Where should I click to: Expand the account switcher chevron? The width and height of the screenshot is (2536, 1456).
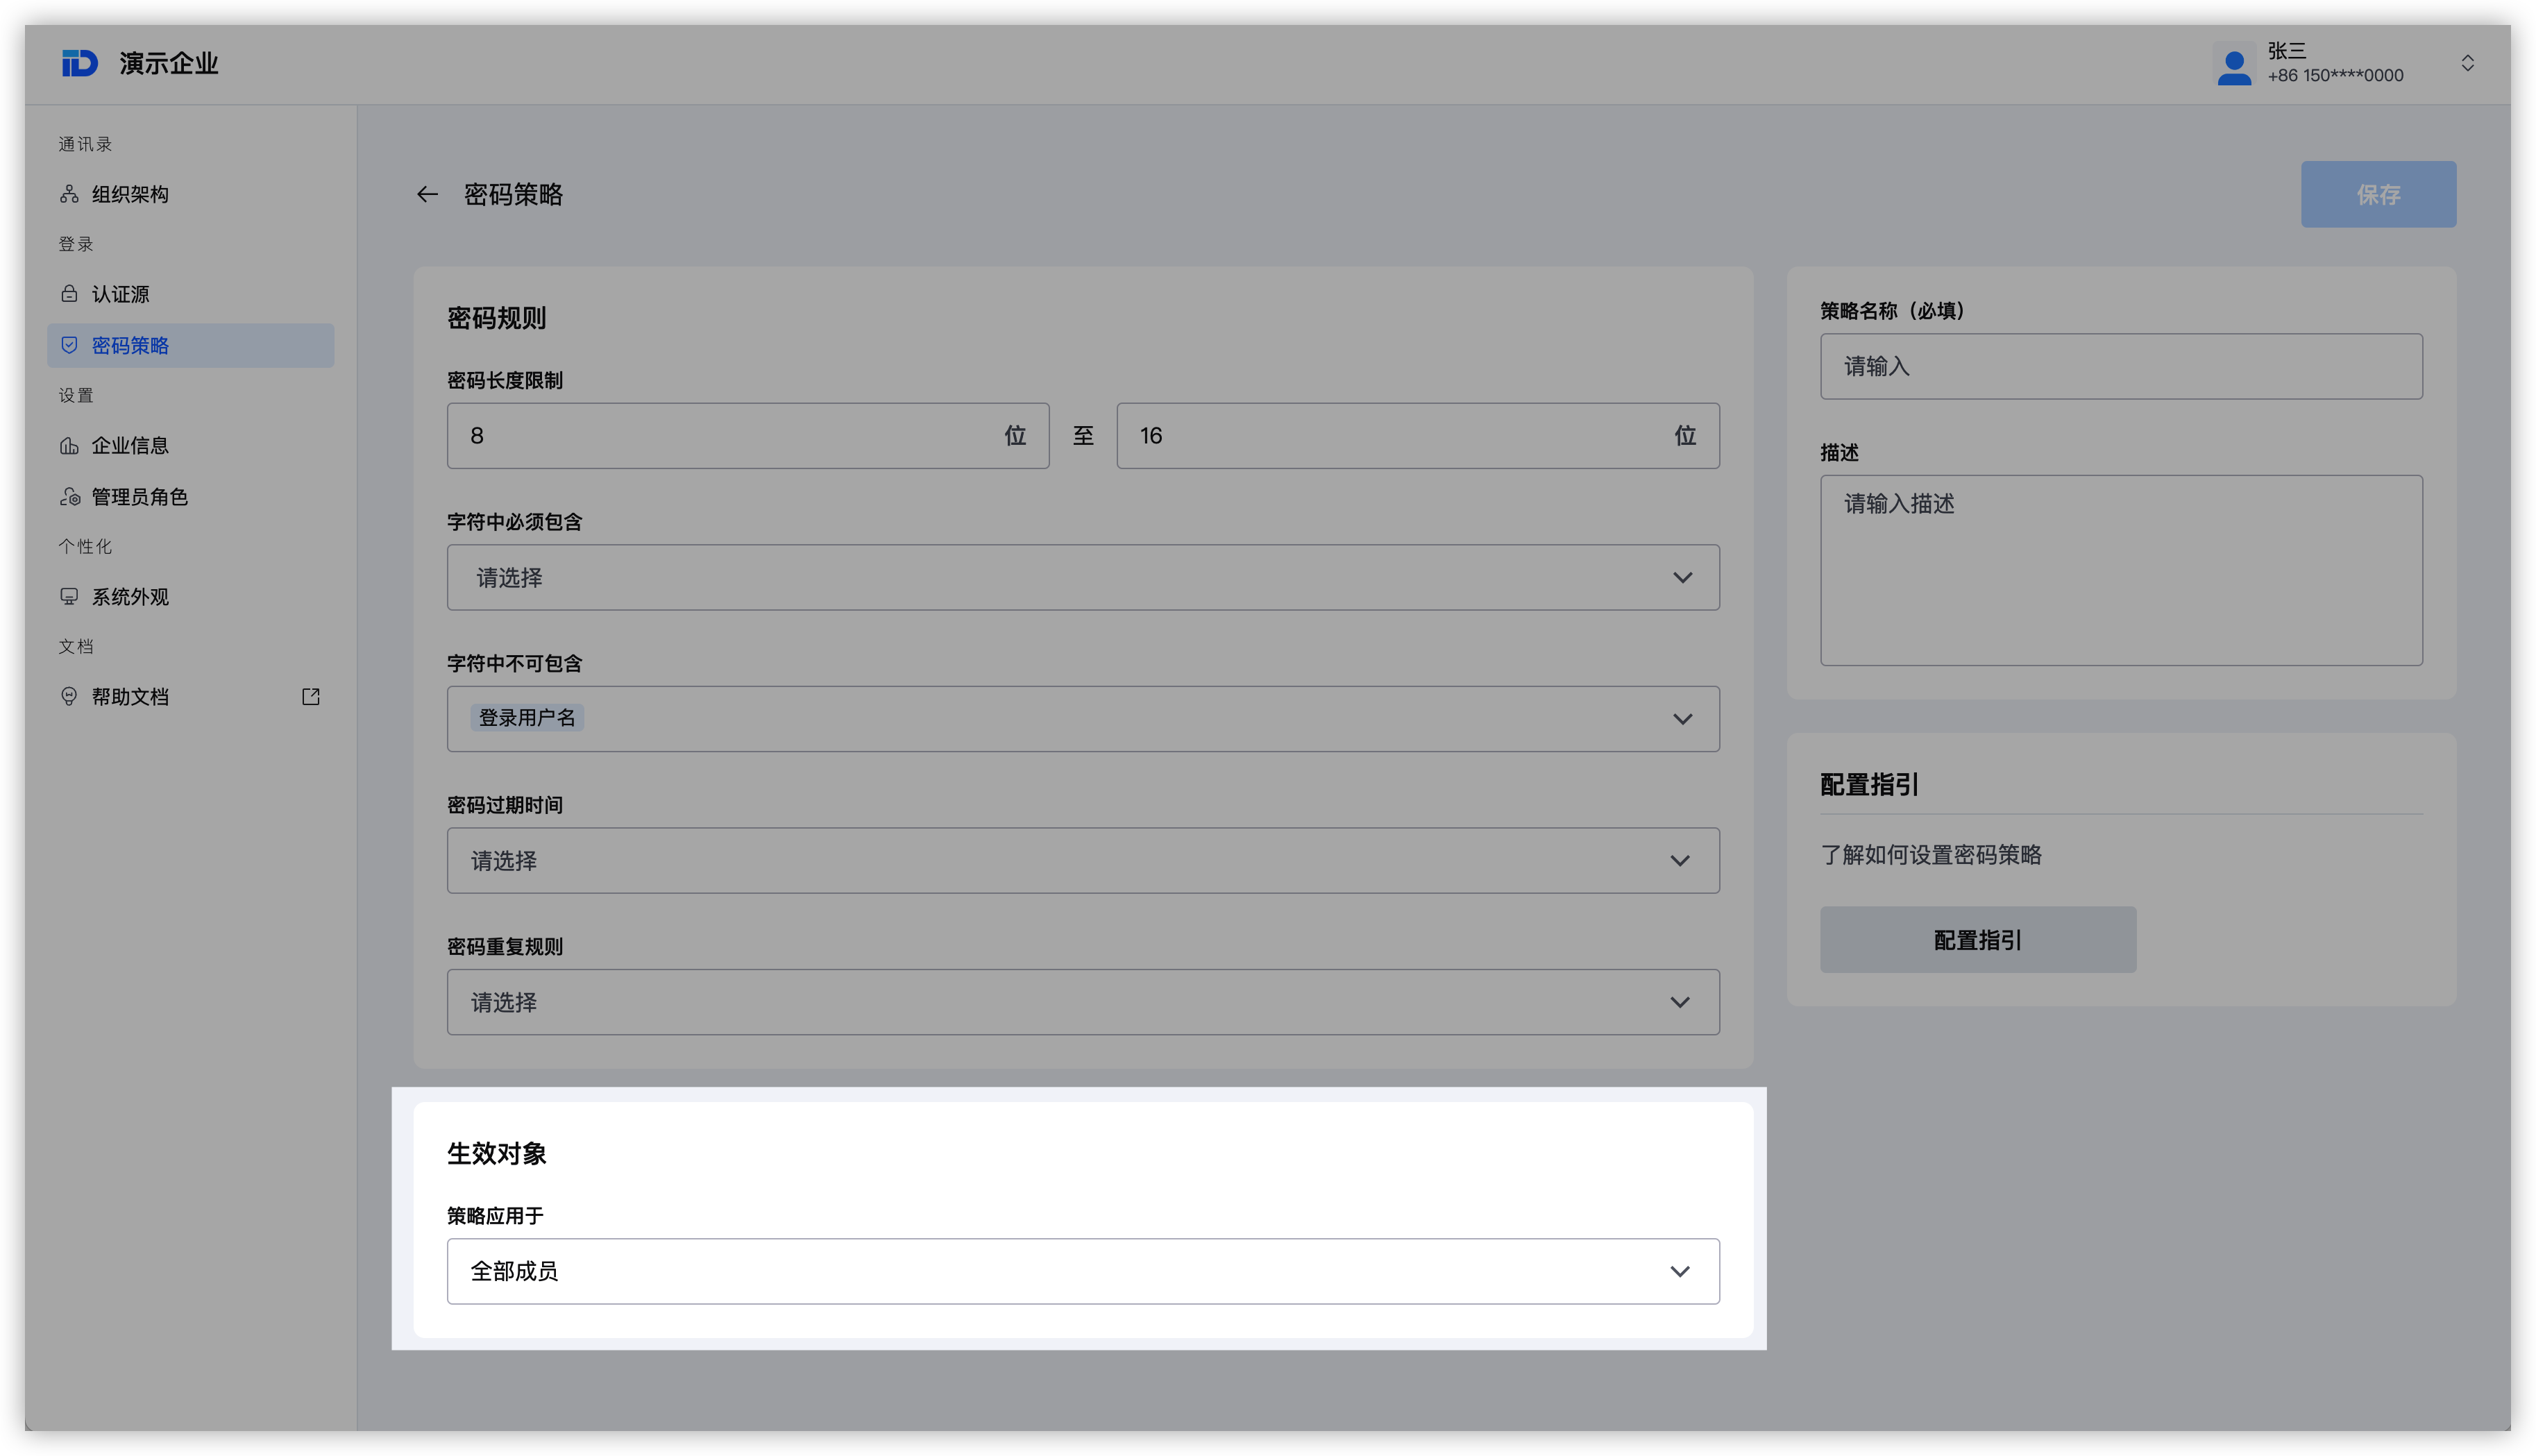pyautogui.click(x=2467, y=63)
